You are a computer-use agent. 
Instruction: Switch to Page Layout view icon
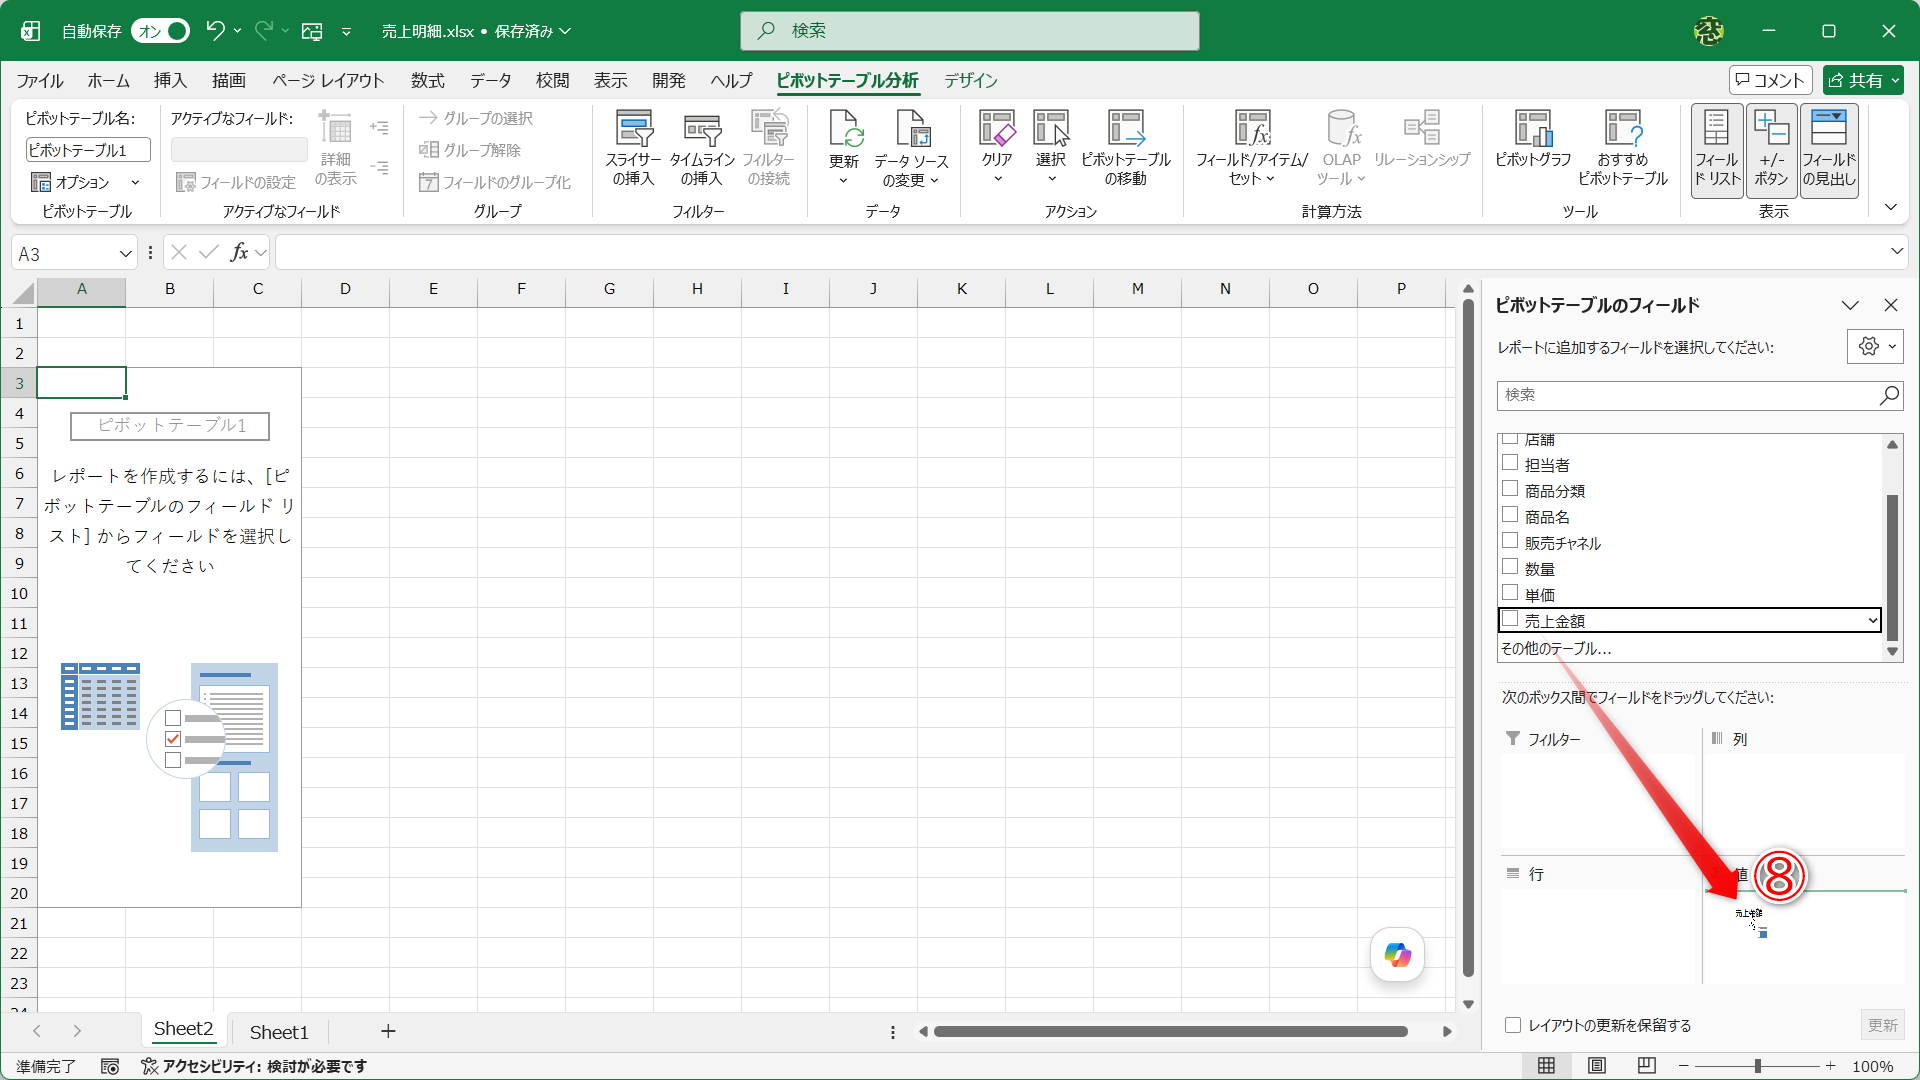point(1597,1066)
